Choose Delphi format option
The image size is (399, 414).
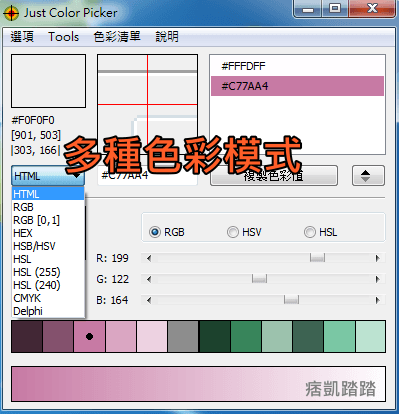pos(48,311)
